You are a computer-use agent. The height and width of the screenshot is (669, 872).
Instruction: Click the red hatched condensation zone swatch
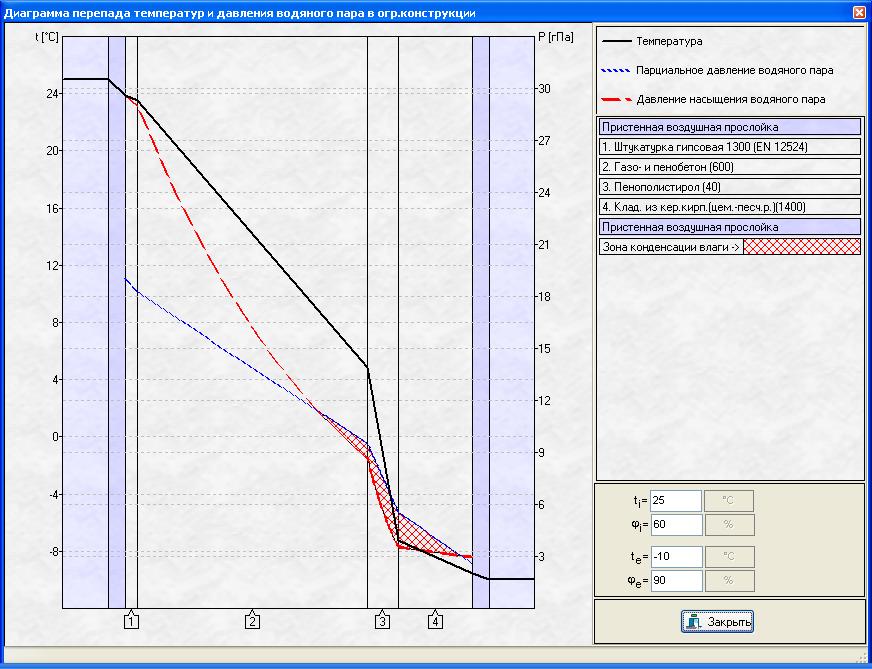[802, 247]
